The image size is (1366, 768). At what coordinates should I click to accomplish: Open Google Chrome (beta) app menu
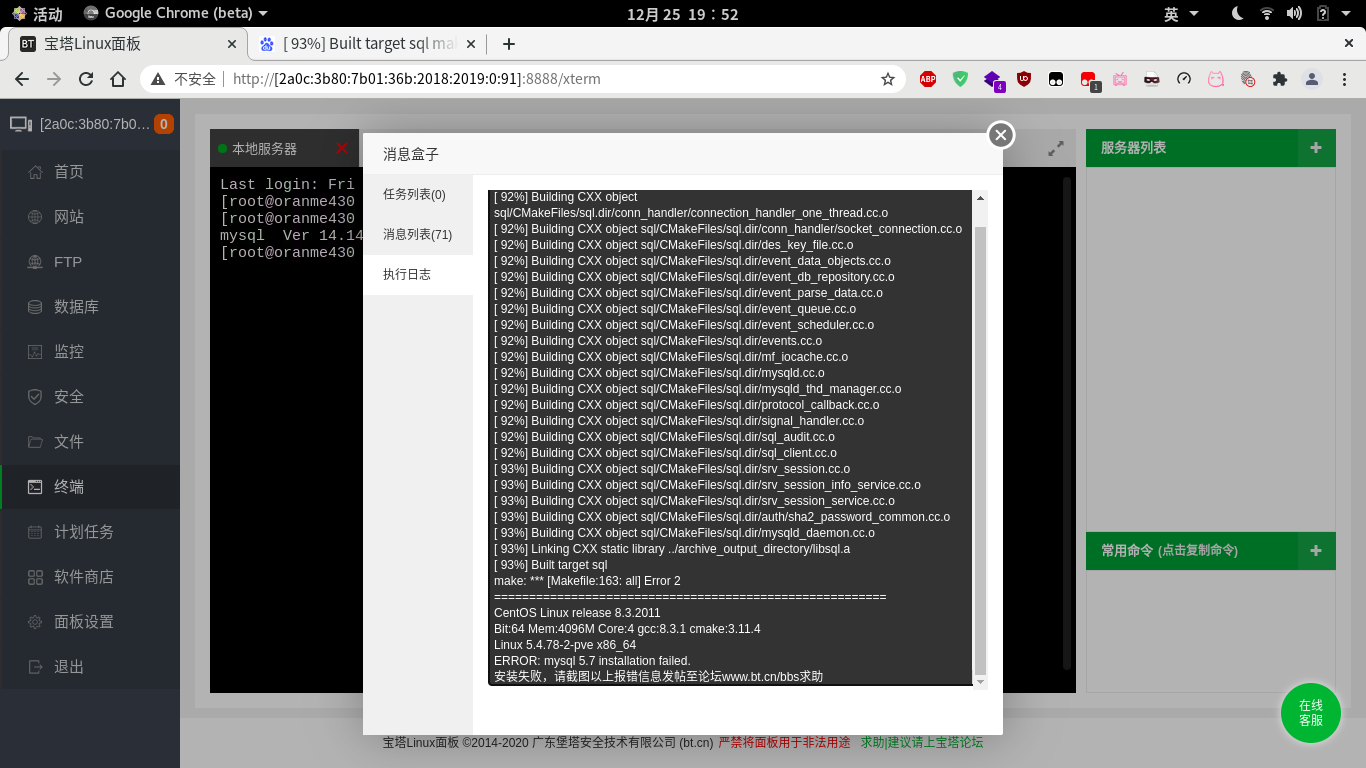click(176, 14)
